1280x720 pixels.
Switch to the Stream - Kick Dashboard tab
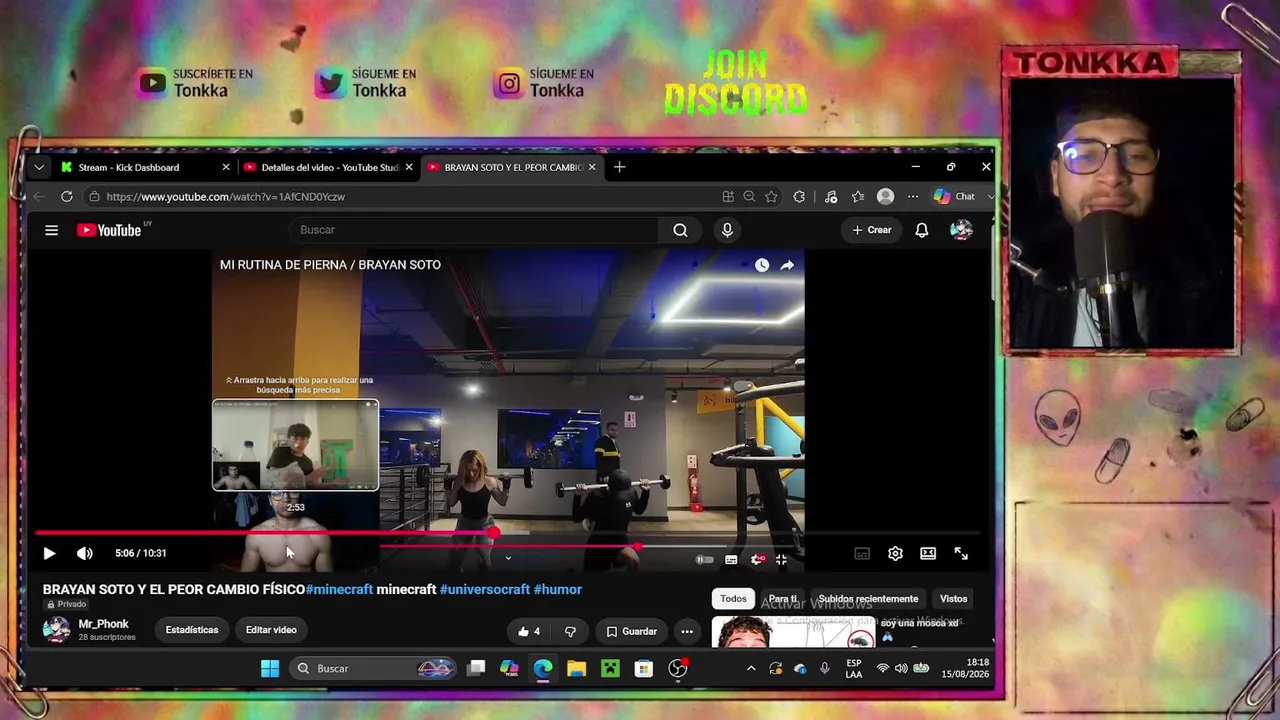coord(145,167)
